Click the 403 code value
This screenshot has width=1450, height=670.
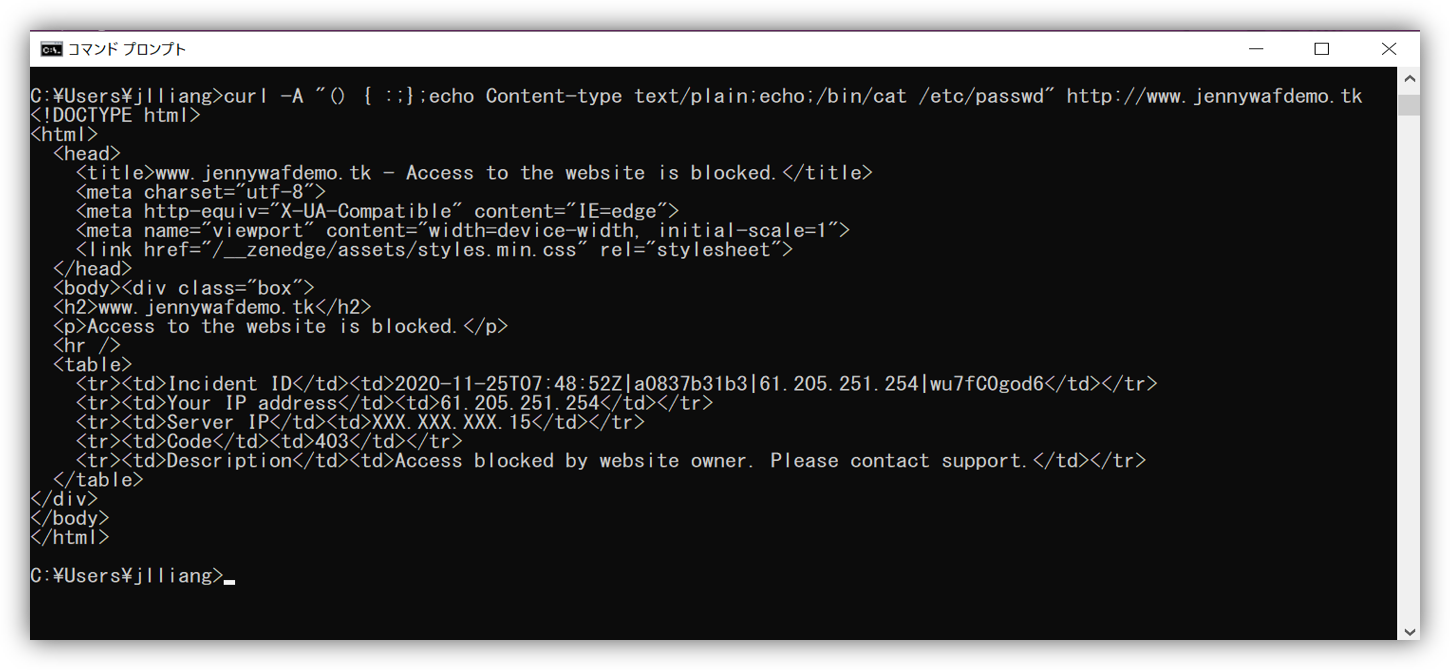332,441
